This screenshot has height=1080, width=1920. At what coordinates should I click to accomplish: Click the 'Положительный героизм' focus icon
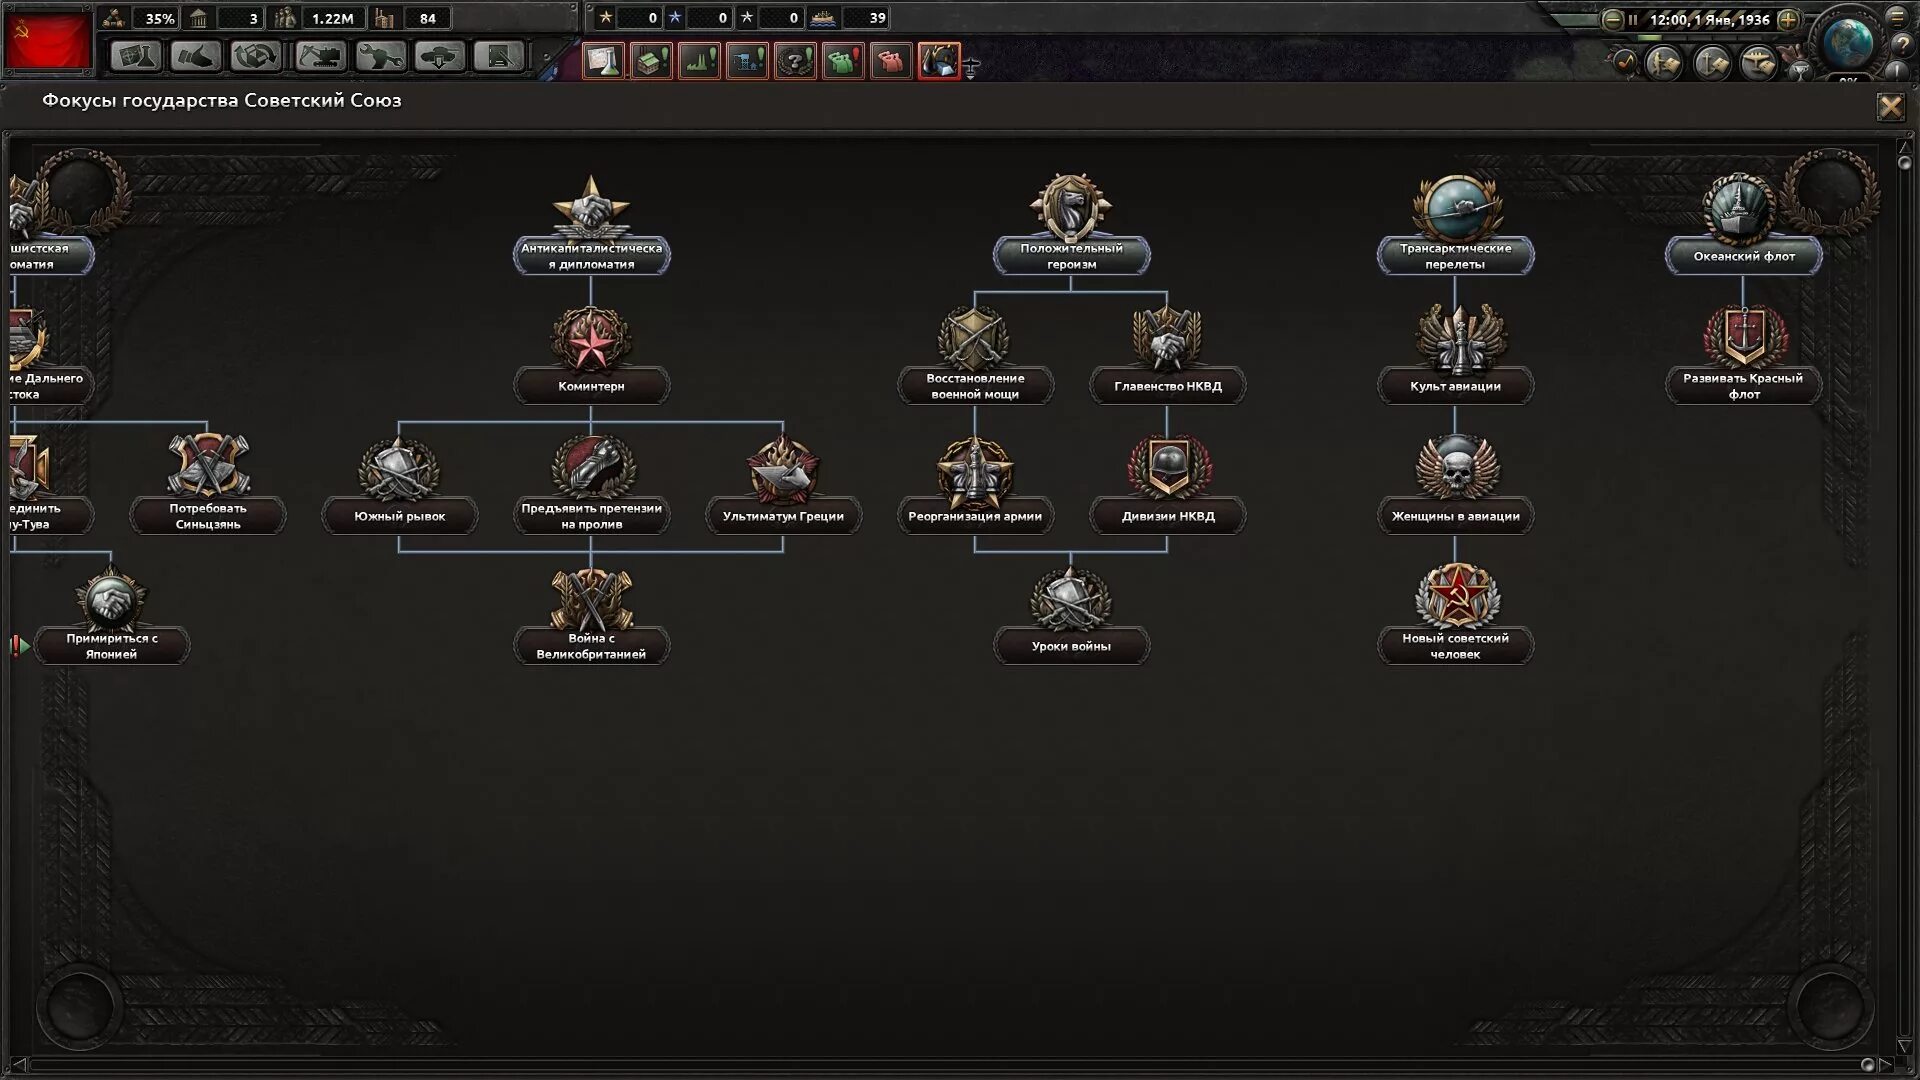(x=1071, y=206)
